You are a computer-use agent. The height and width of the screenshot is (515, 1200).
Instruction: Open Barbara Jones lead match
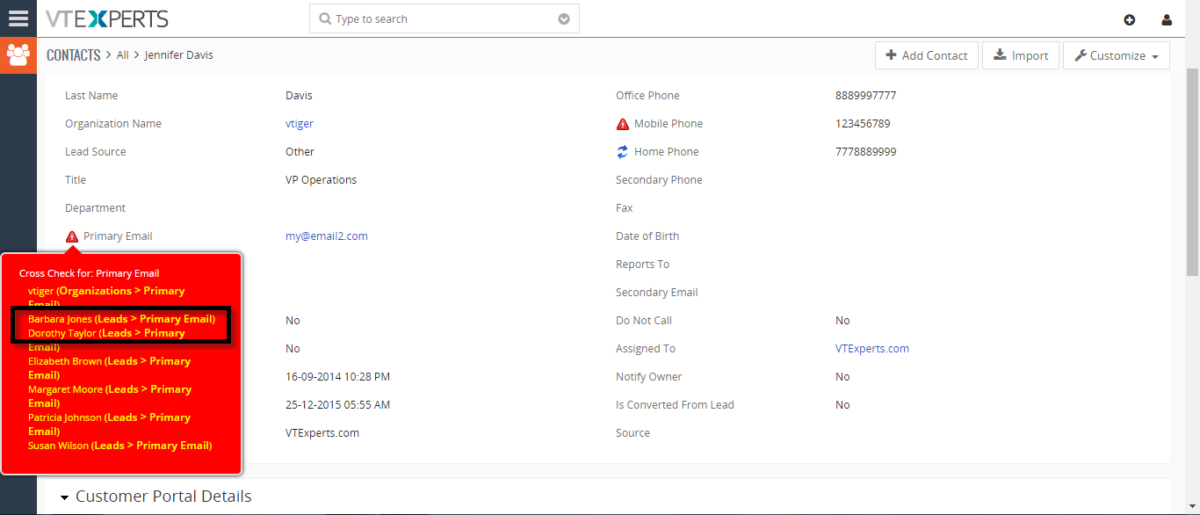[121, 319]
